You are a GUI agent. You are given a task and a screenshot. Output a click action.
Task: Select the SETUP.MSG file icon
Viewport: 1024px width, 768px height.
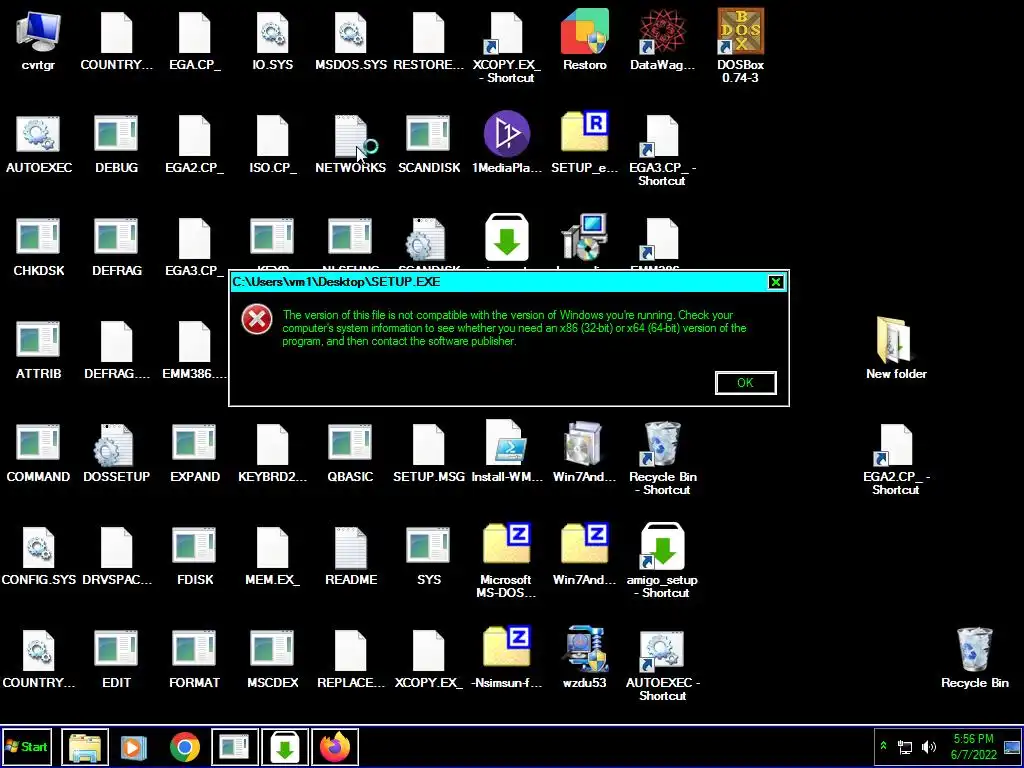point(428,453)
